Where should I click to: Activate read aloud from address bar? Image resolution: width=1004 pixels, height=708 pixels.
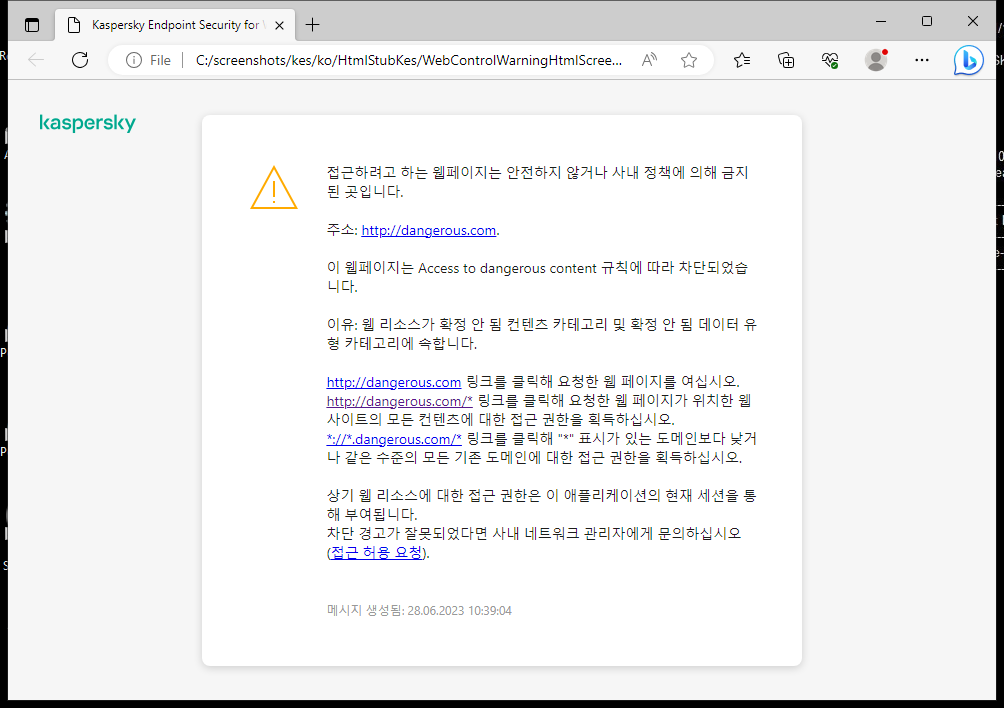pos(648,60)
